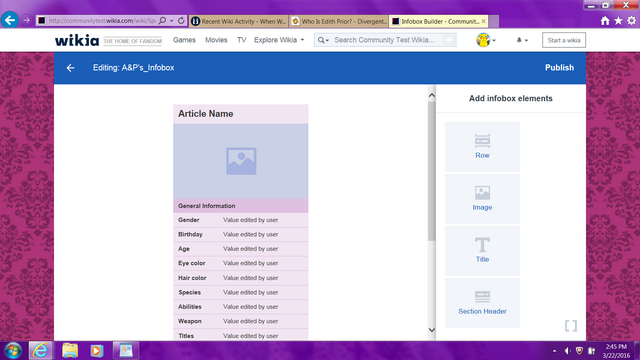Open the Movies hub link
Viewport: 640px width, 360px height.
216,40
